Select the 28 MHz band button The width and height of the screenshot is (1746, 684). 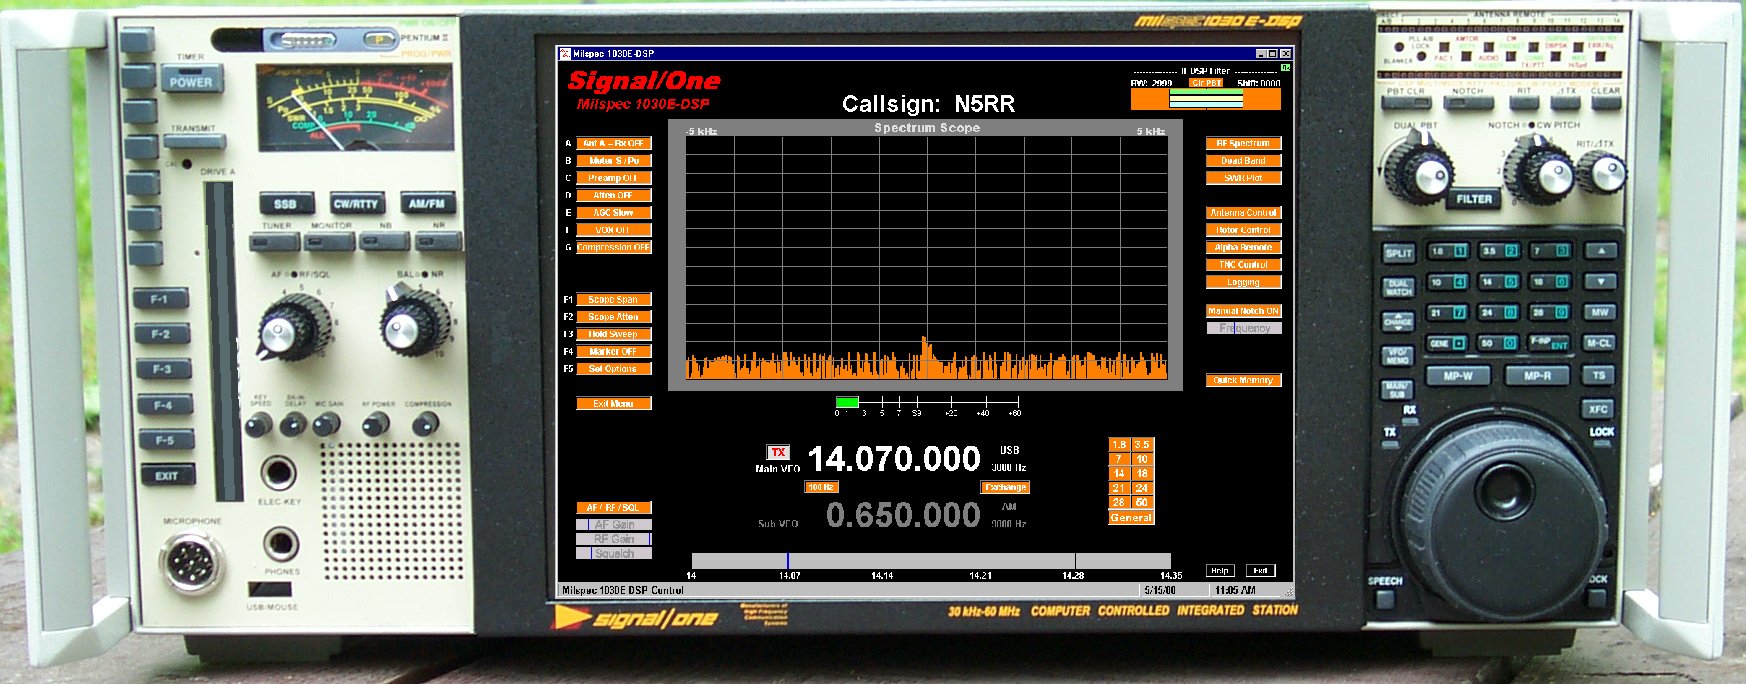(1120, 502)
